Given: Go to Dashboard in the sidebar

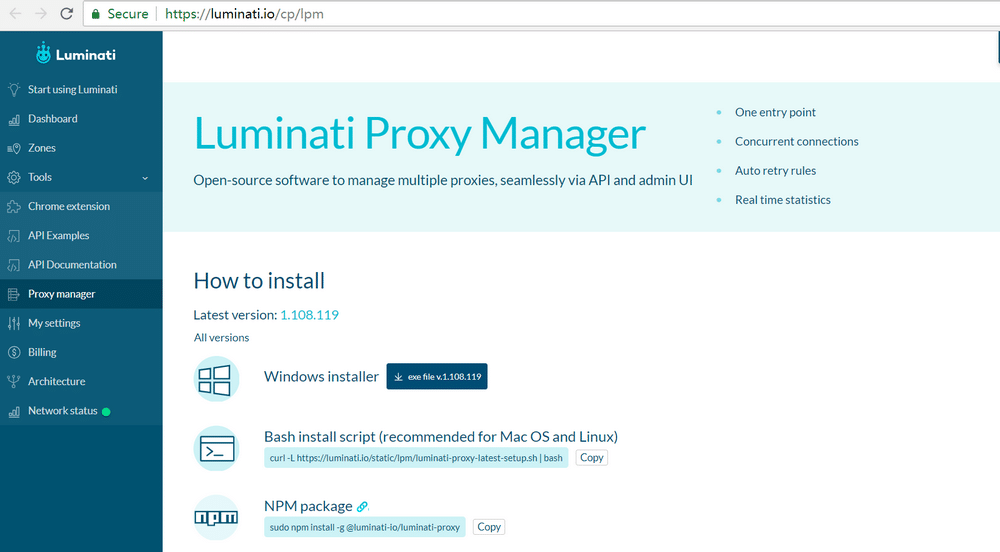Looking at the screenshot, I should coord(53,119).
